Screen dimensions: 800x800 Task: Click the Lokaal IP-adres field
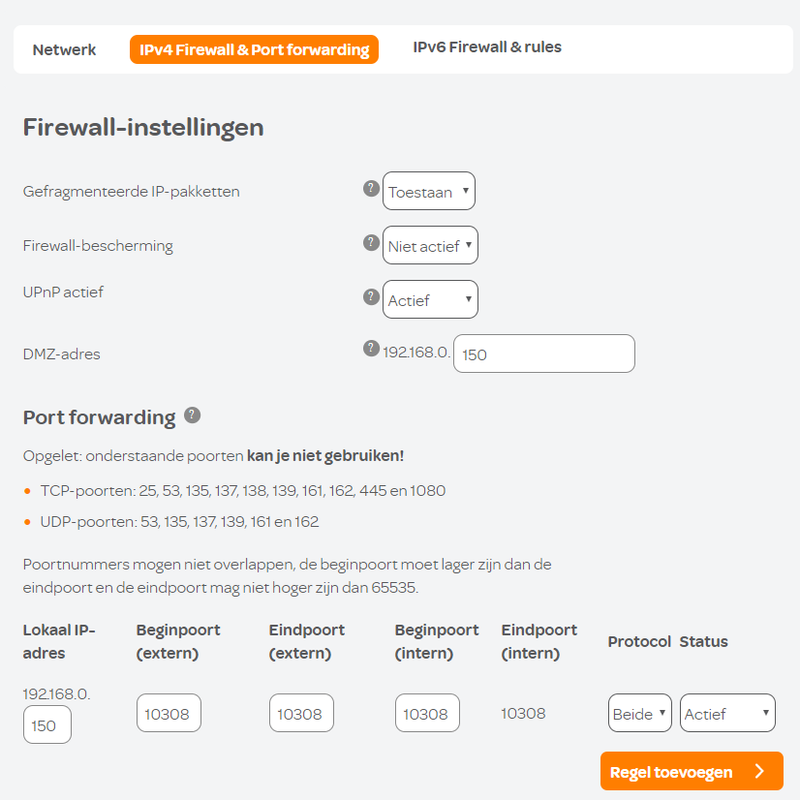tap(47, 724)
